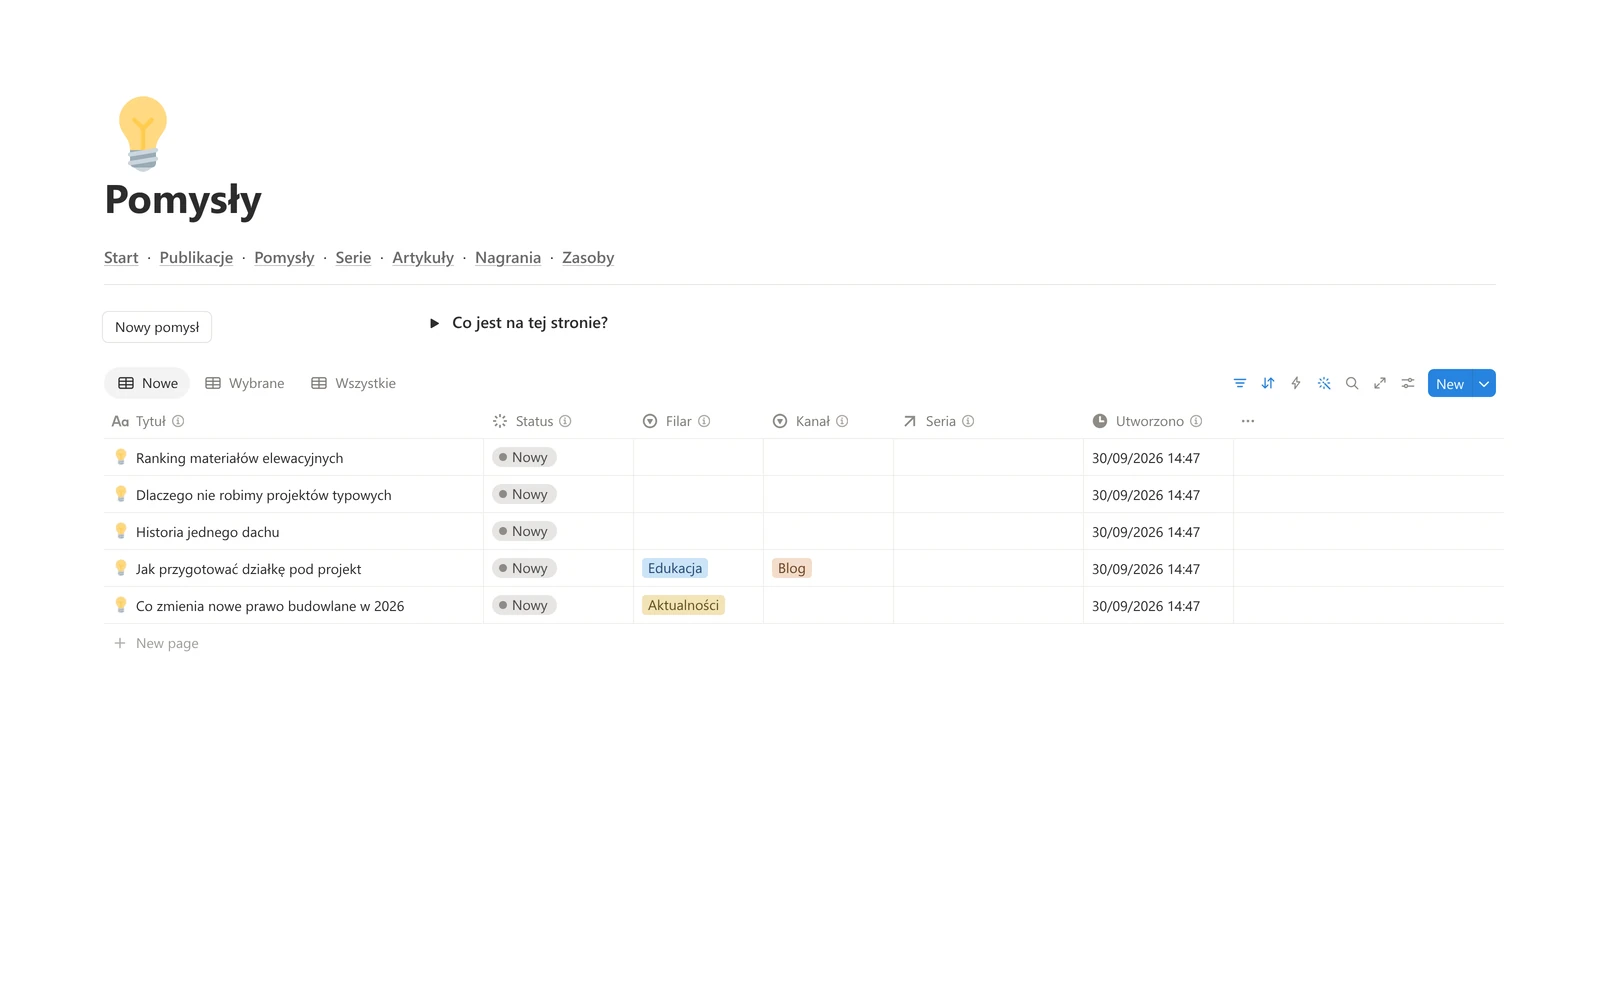1600x1000 pixels.
Task: Click info icon next to Seria column
Action: pos(968,421)
